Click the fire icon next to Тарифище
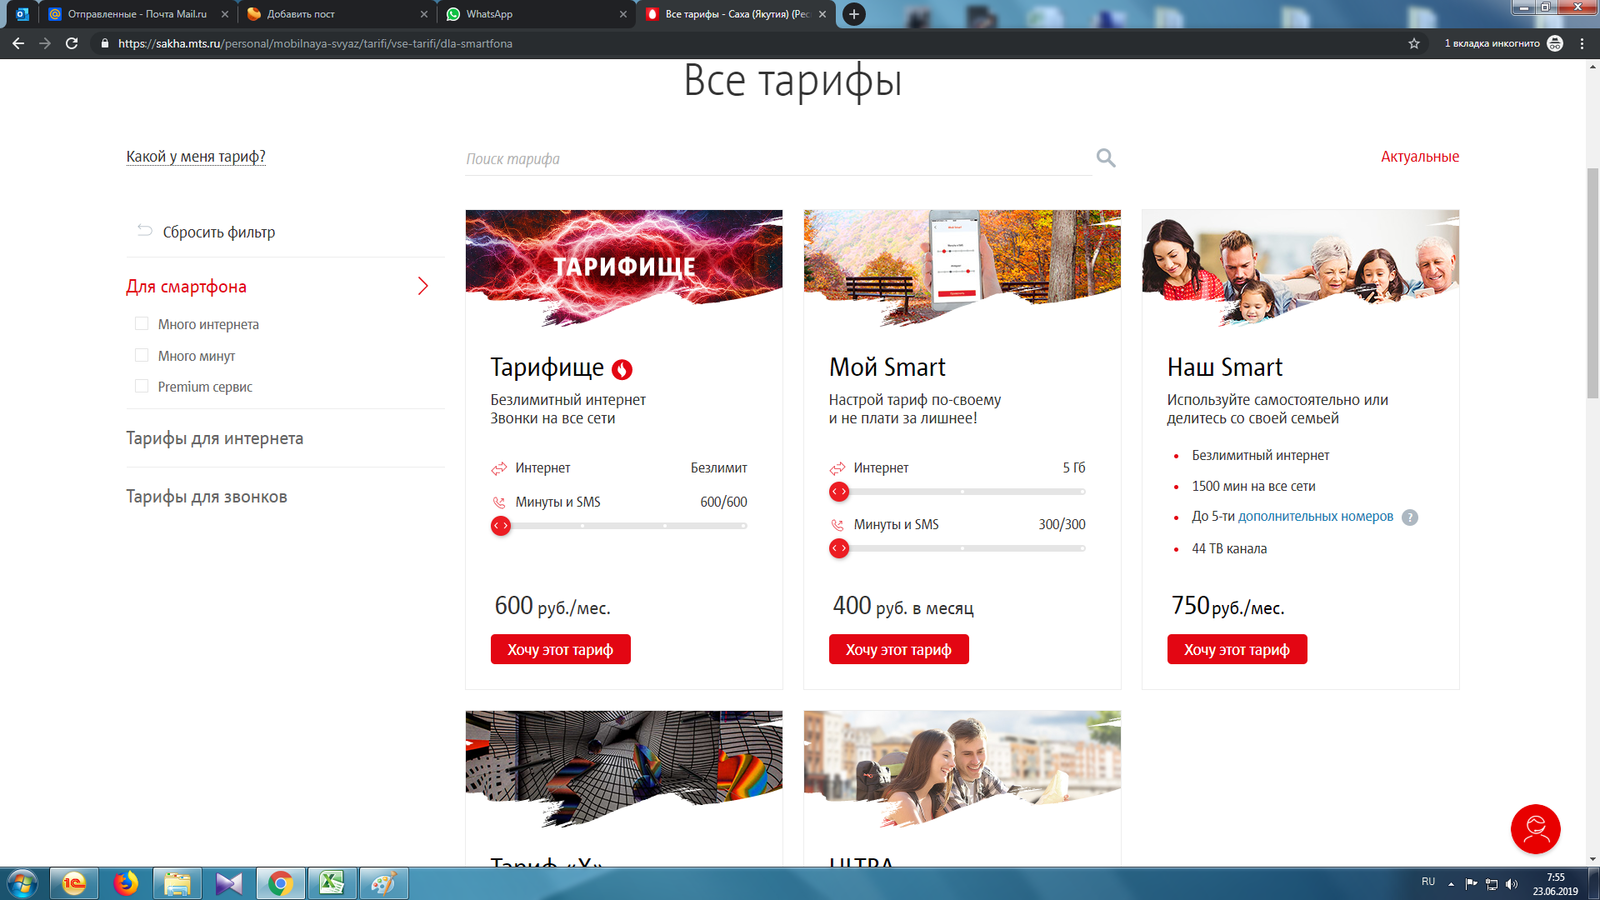Image resolution: width=1600 pixels, height=900 pixels. click(x=622, y=369)
